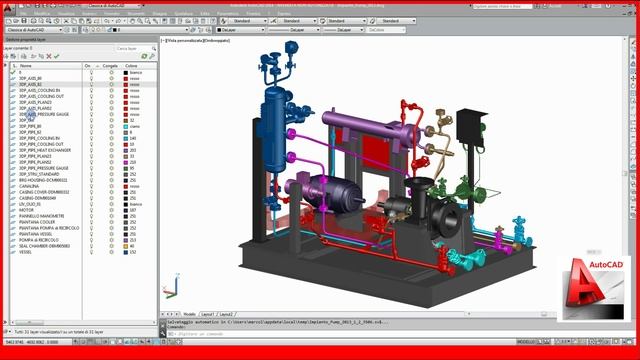
Task: Click the Save diskette toolbar icon
Action: 24,21
